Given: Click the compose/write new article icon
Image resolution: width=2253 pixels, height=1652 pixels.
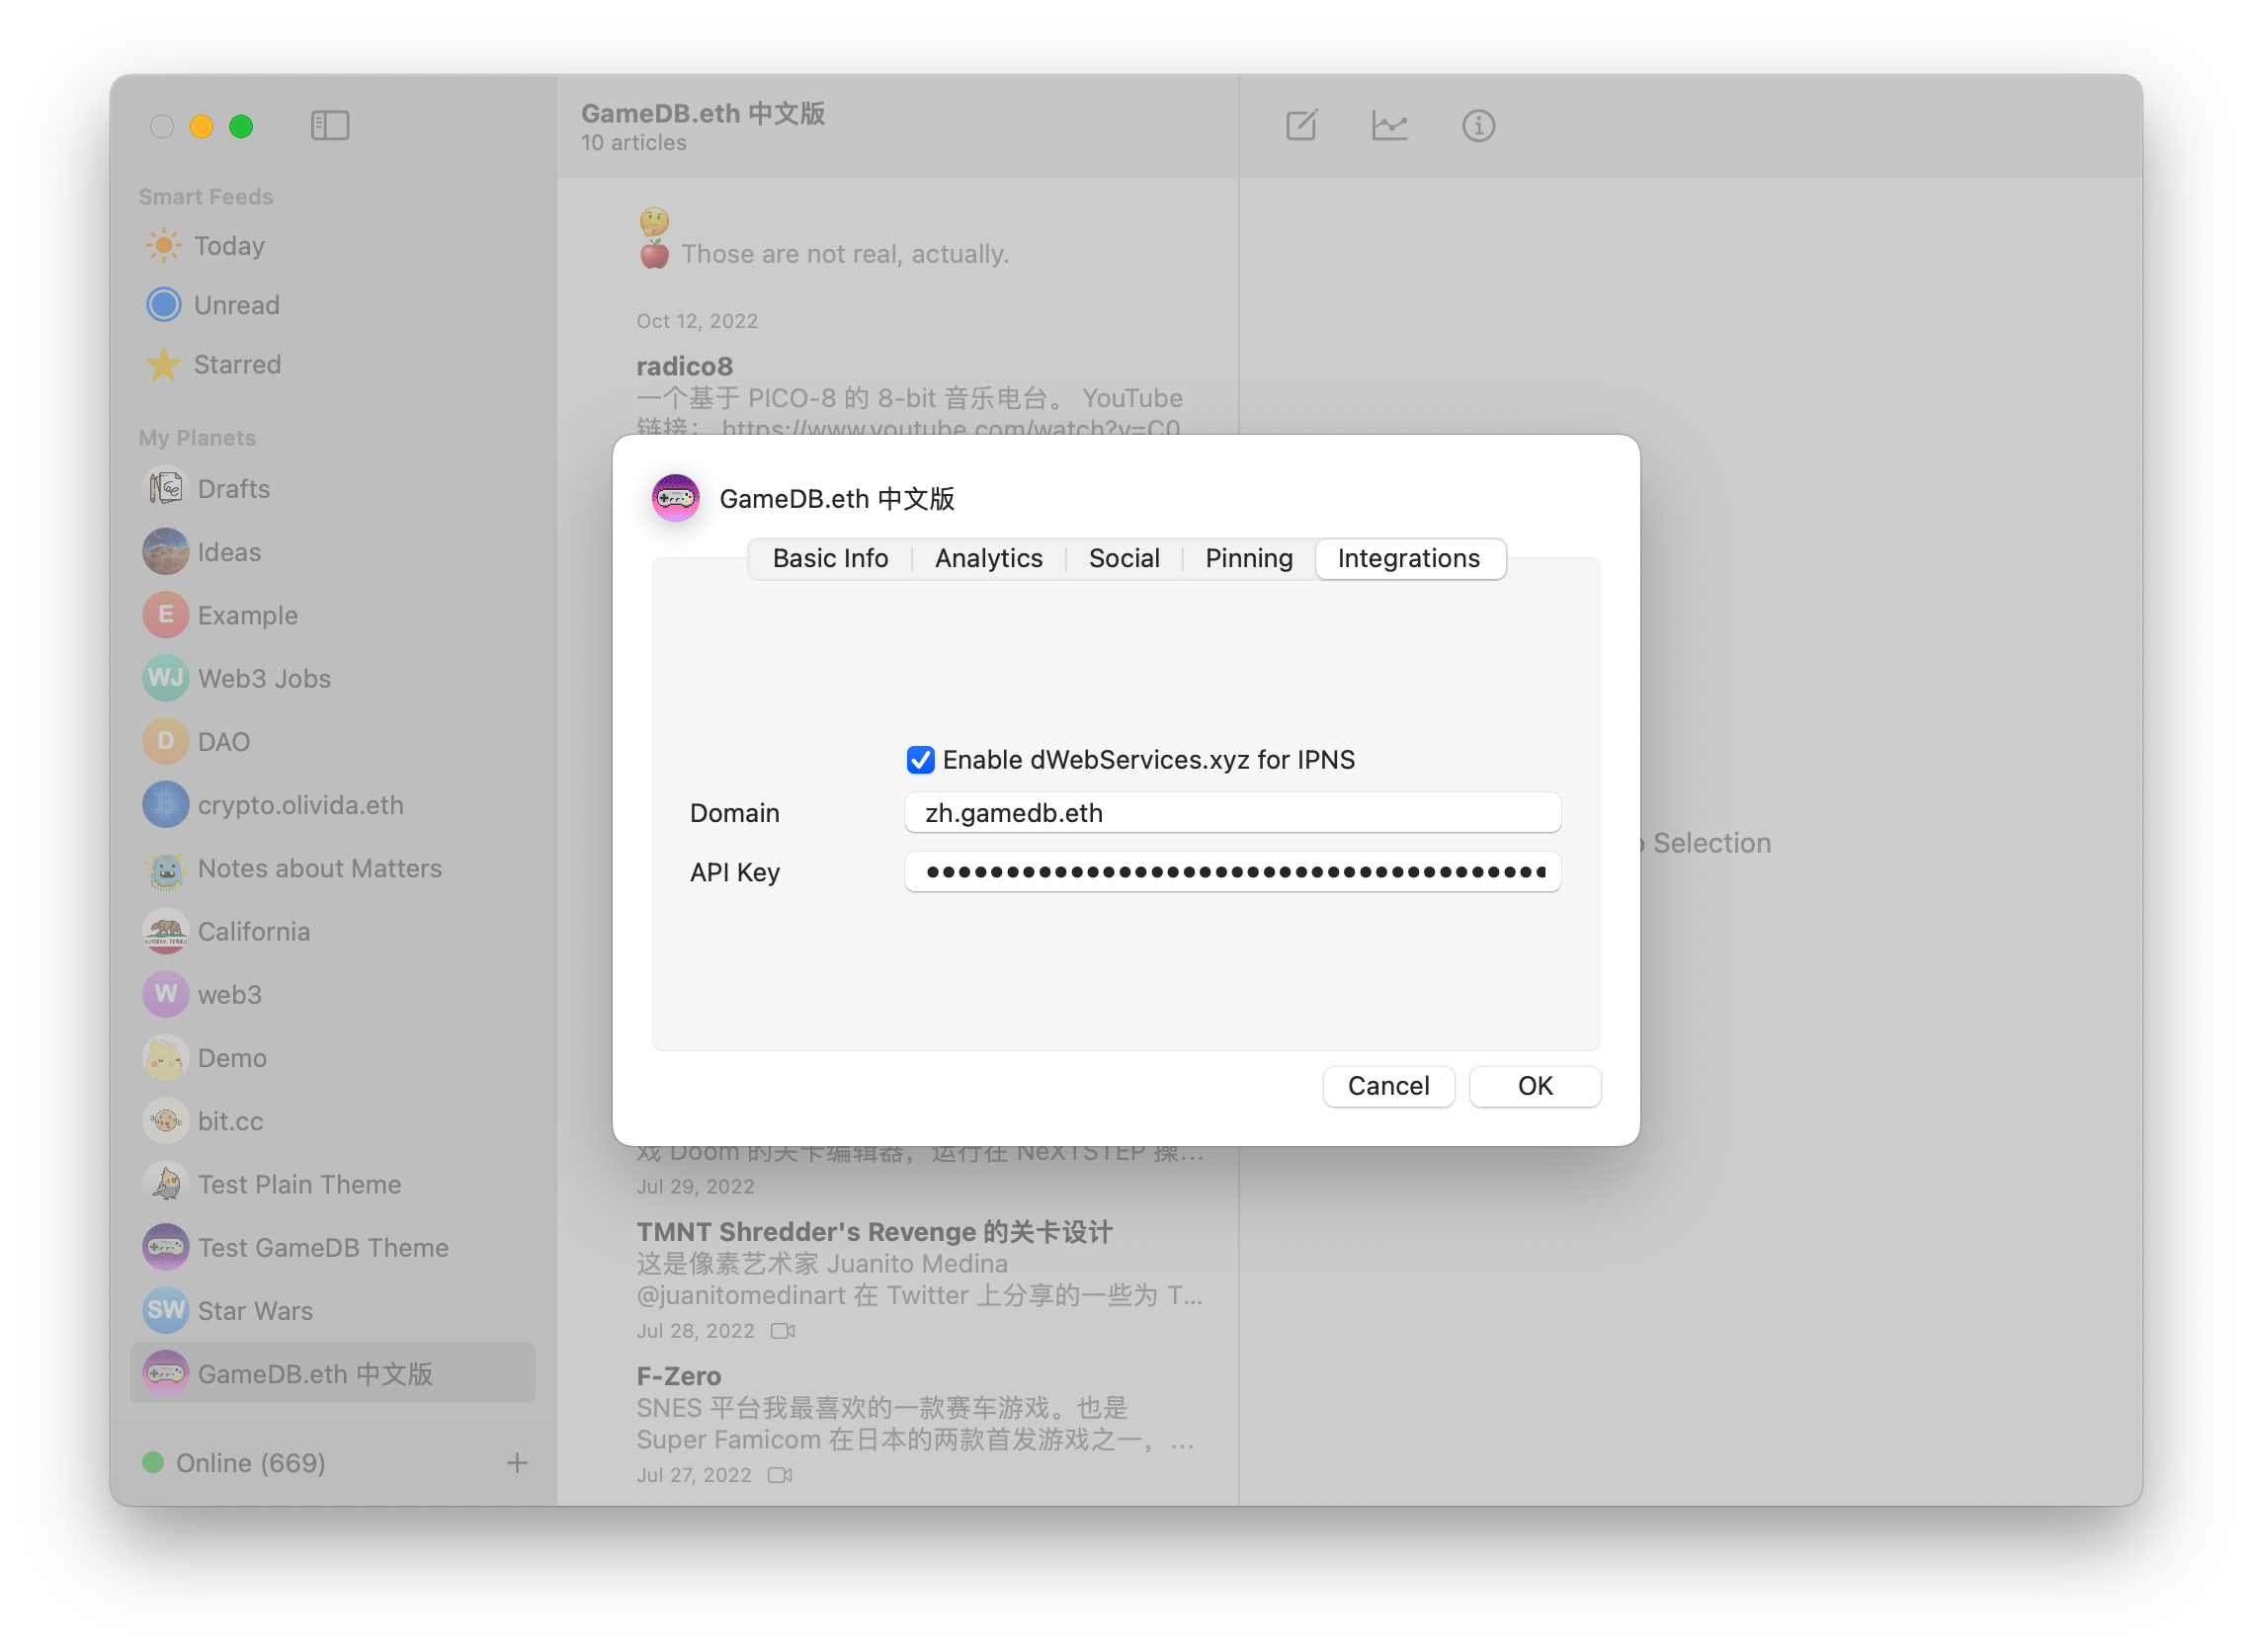Looking at the screenshot, I should click(x=1301, y=124).
